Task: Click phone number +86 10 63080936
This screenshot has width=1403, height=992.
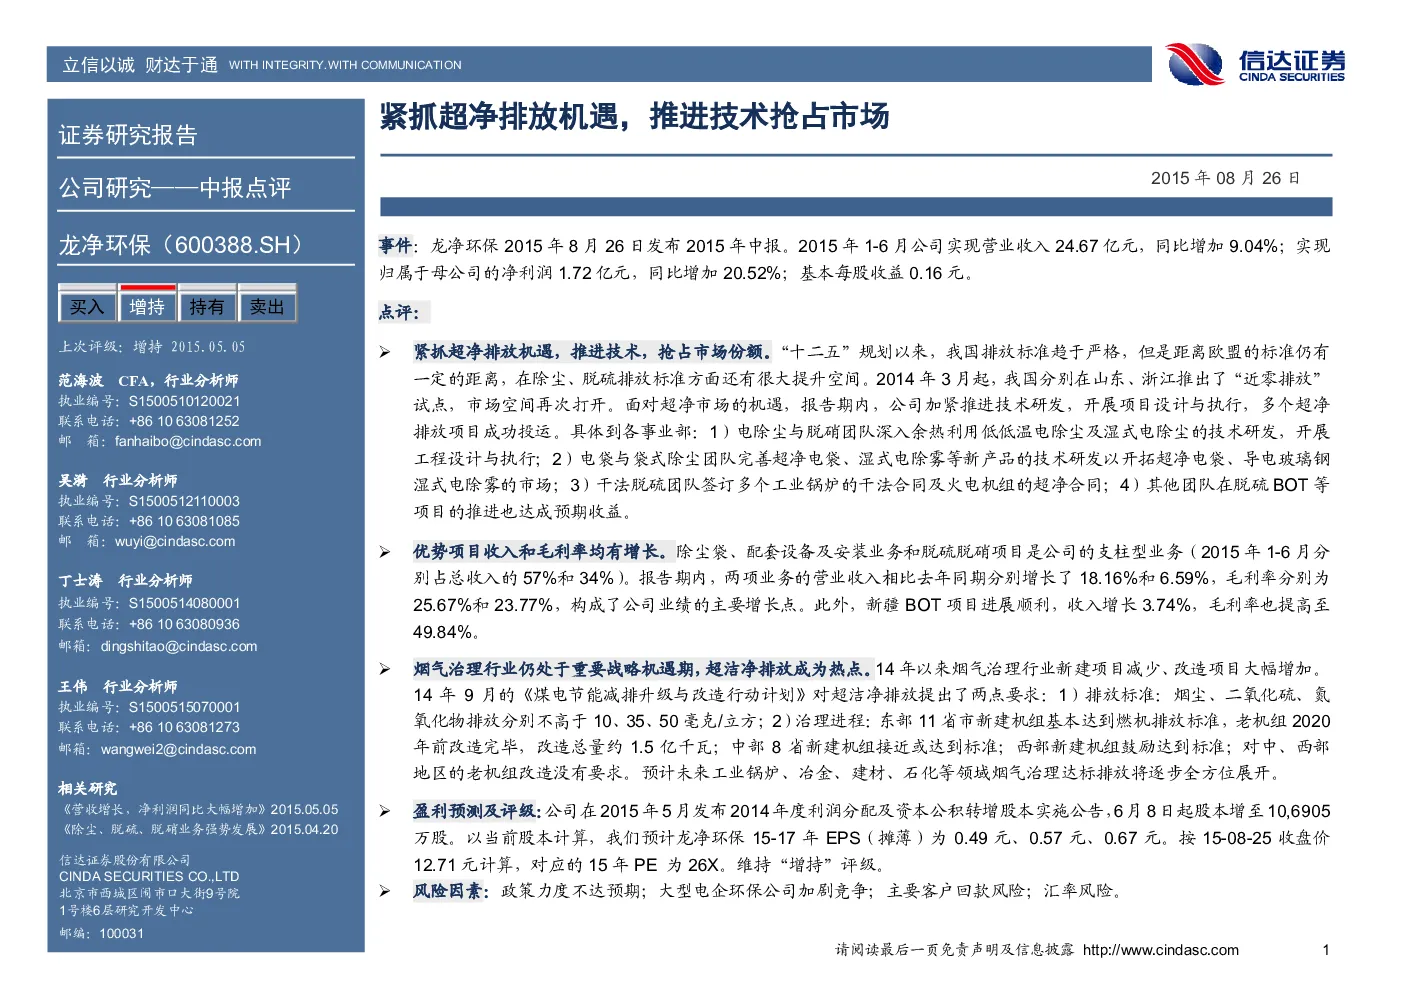Action: tap(184, 624)
